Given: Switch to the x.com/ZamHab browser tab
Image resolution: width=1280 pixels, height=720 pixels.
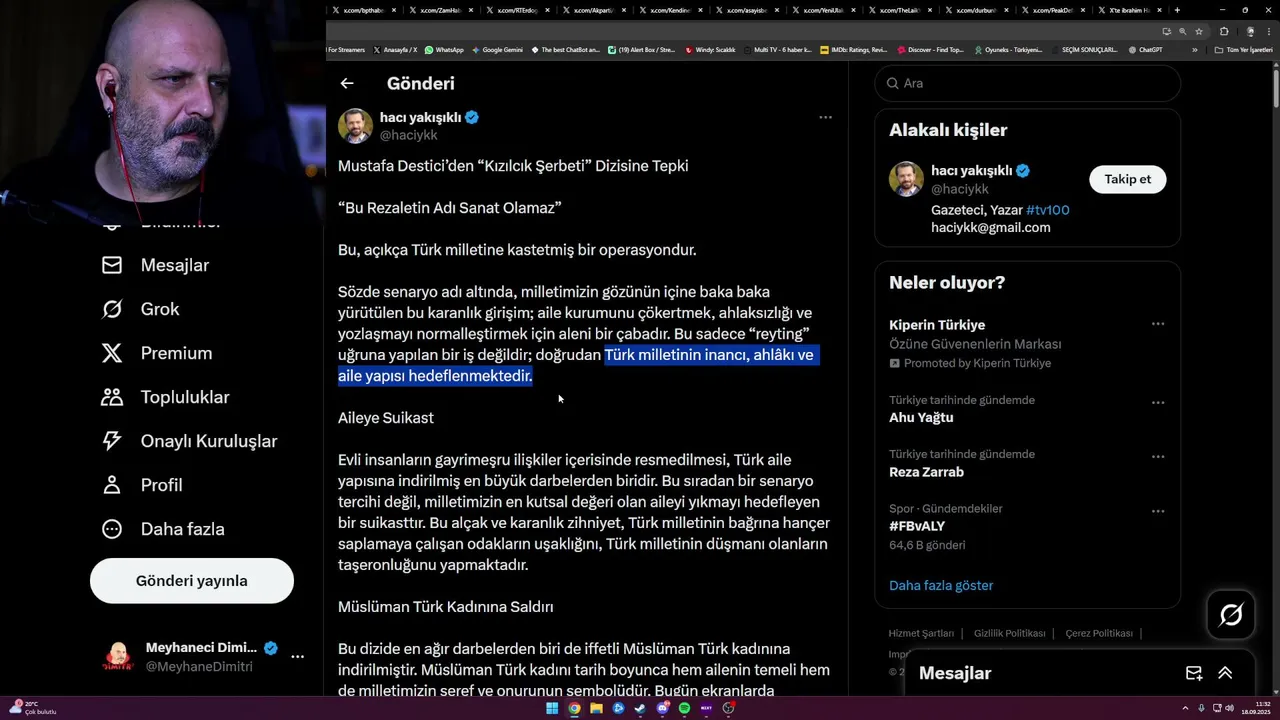Looking at the screenshot, I should (441, 10).
